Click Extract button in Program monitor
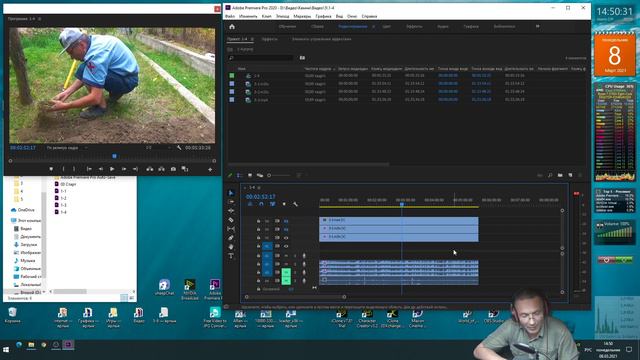 pos(162,169)
